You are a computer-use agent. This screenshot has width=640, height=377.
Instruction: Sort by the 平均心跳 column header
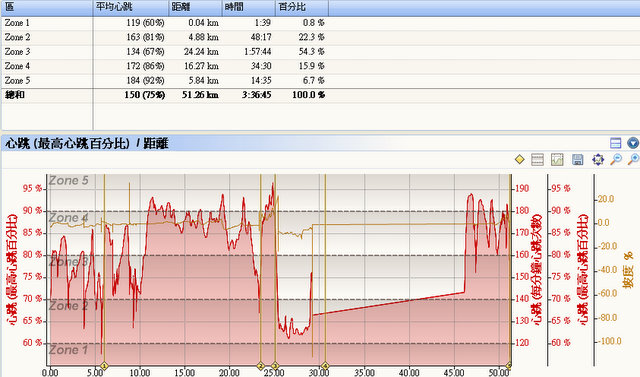131,7
